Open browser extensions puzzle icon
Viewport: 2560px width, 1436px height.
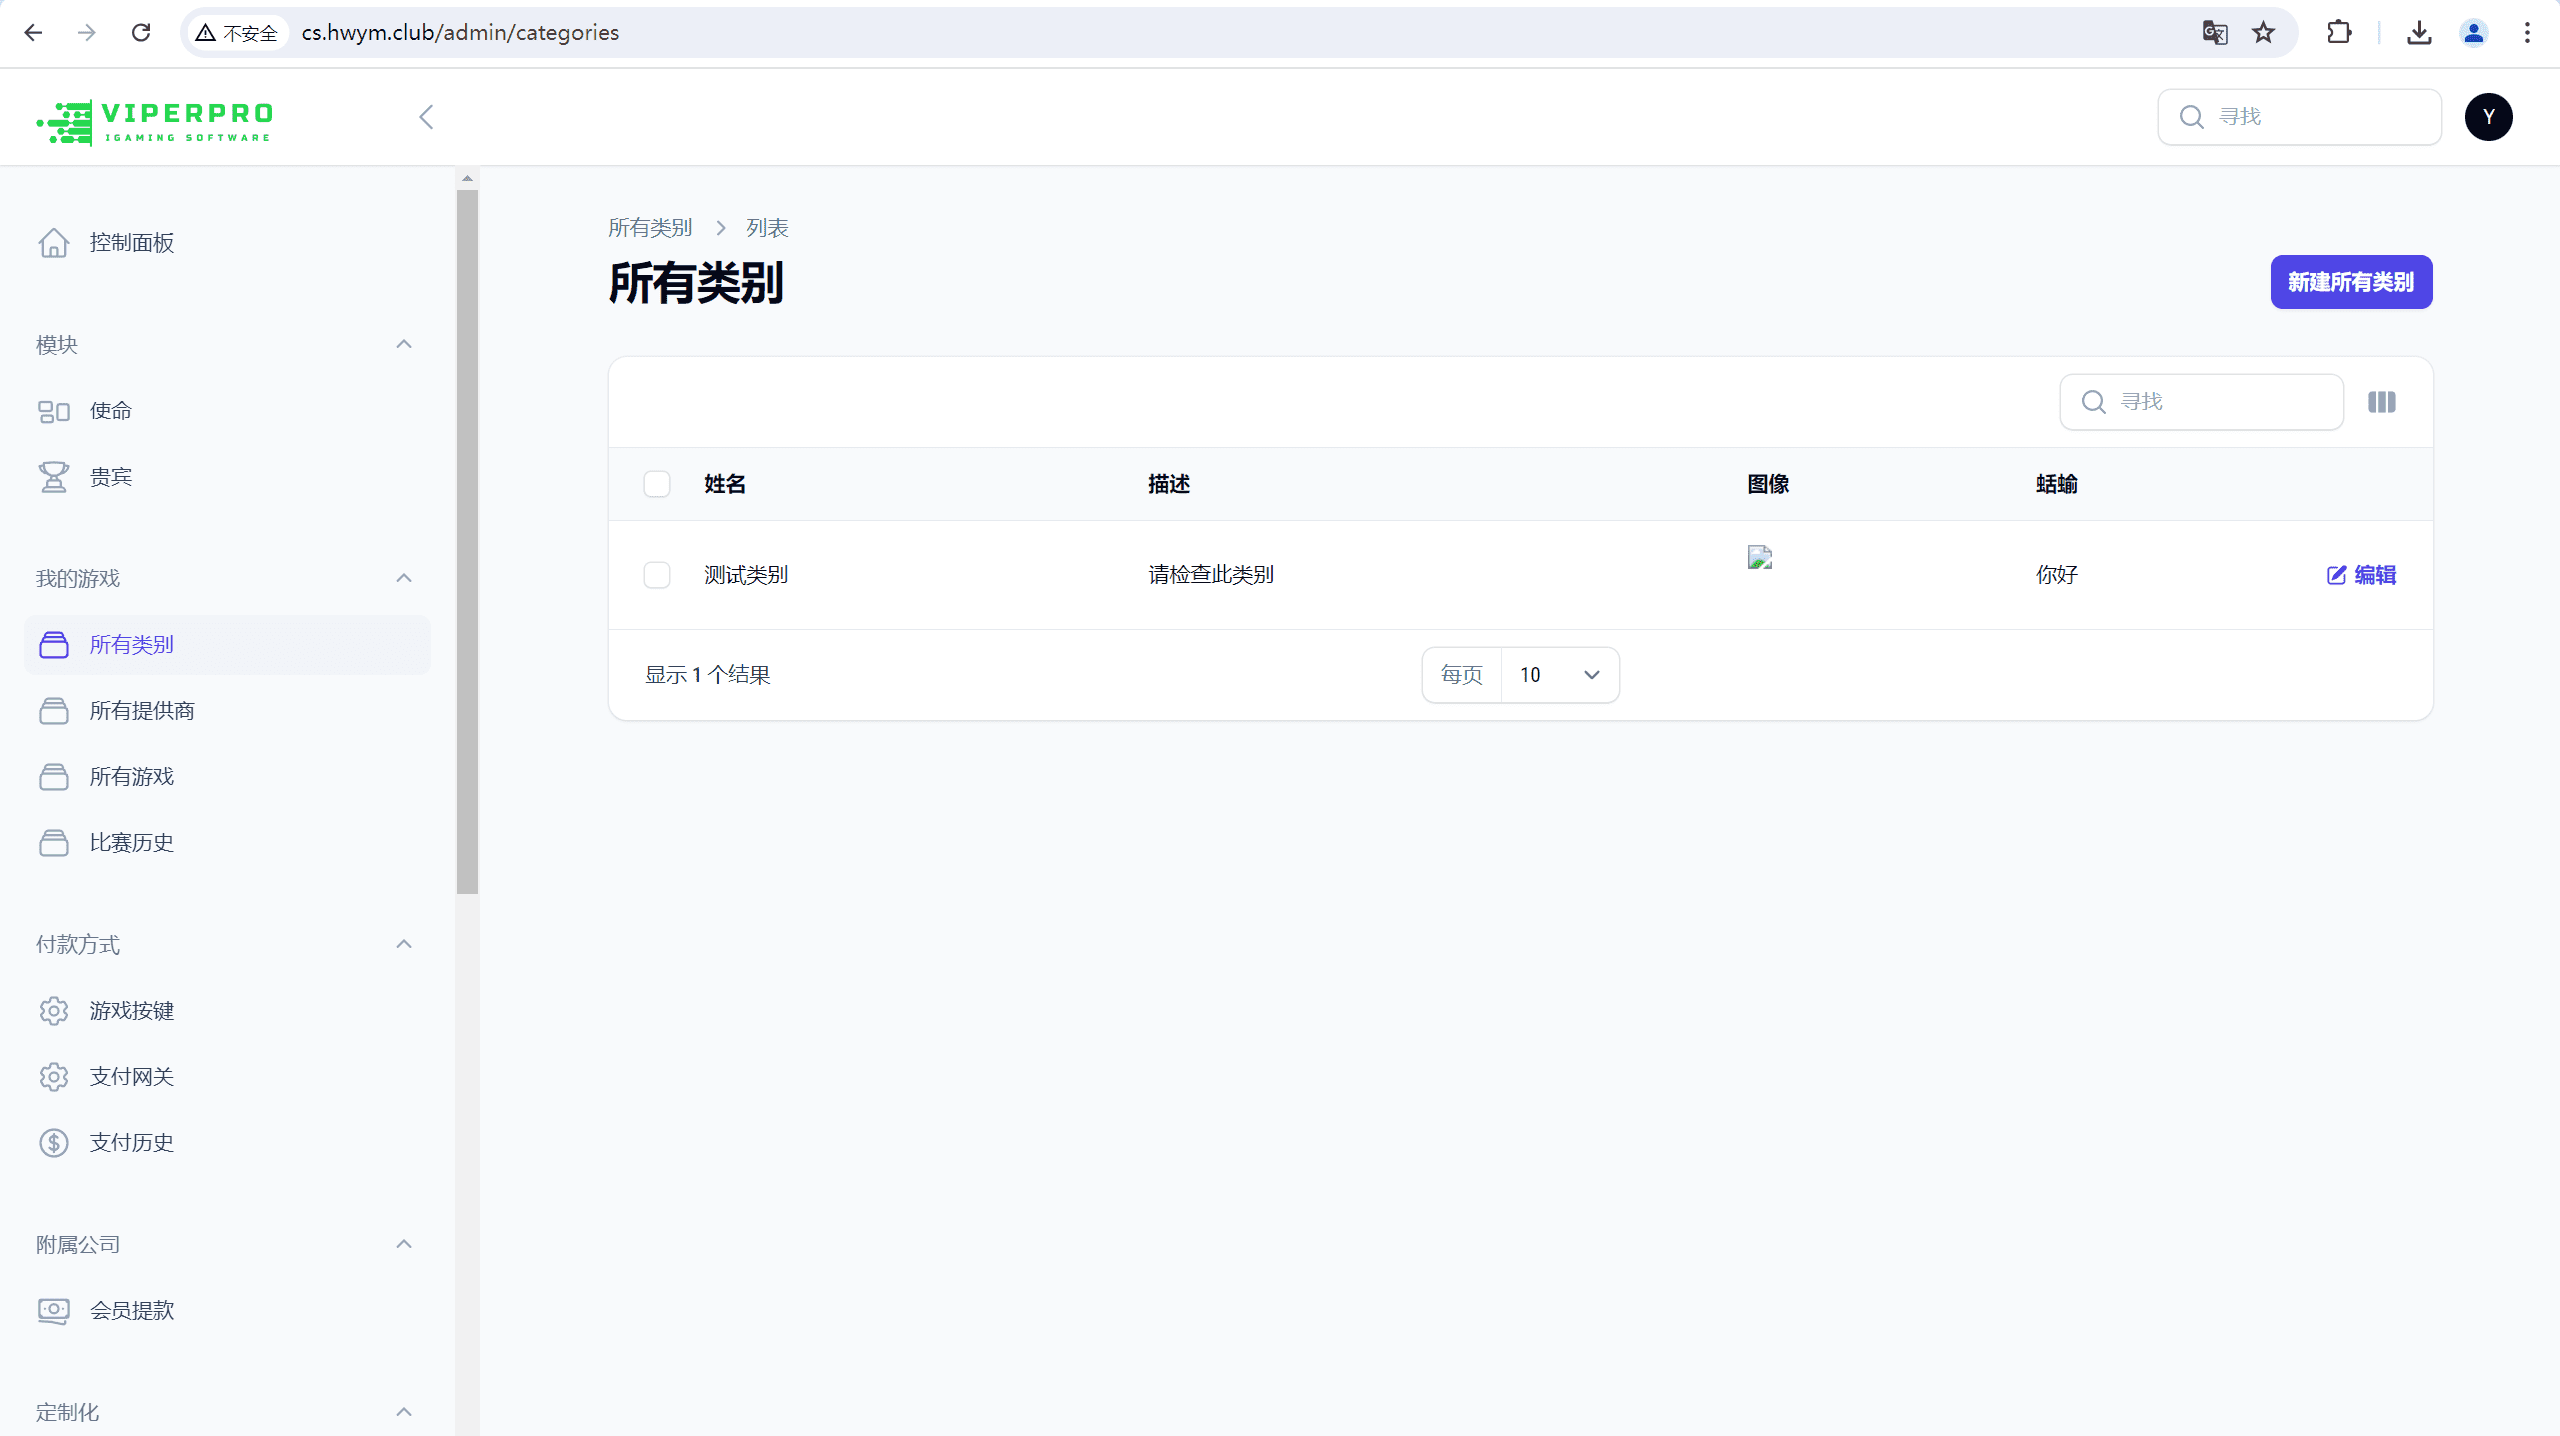(x=2339, y=33)
